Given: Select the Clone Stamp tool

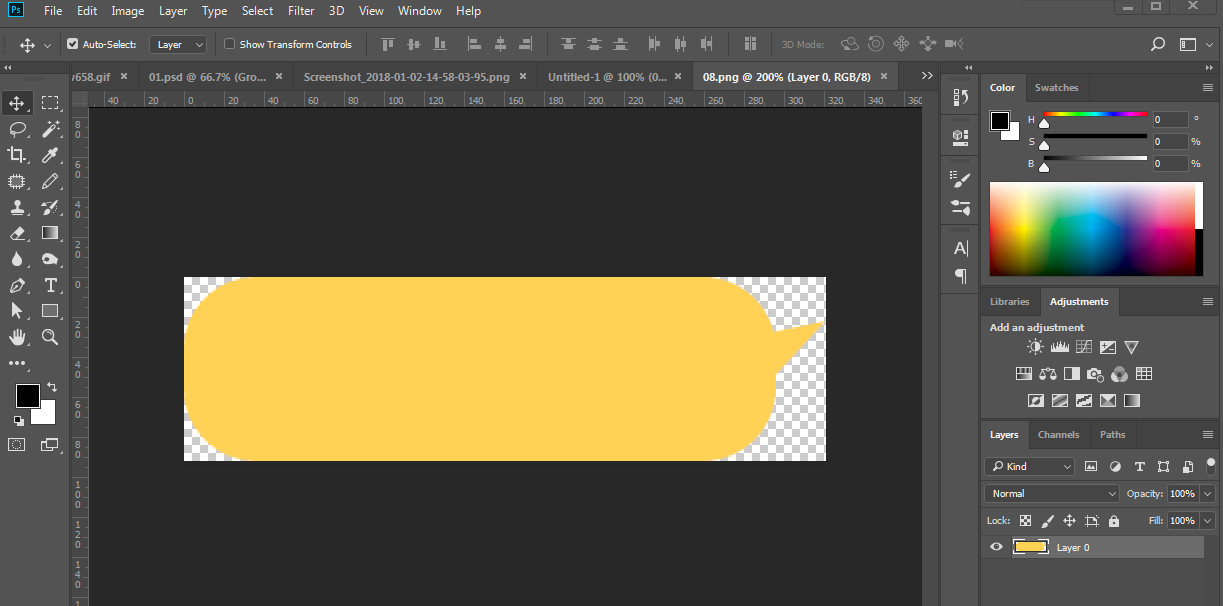Looking at the screenshot, I should tap(17, 207).
